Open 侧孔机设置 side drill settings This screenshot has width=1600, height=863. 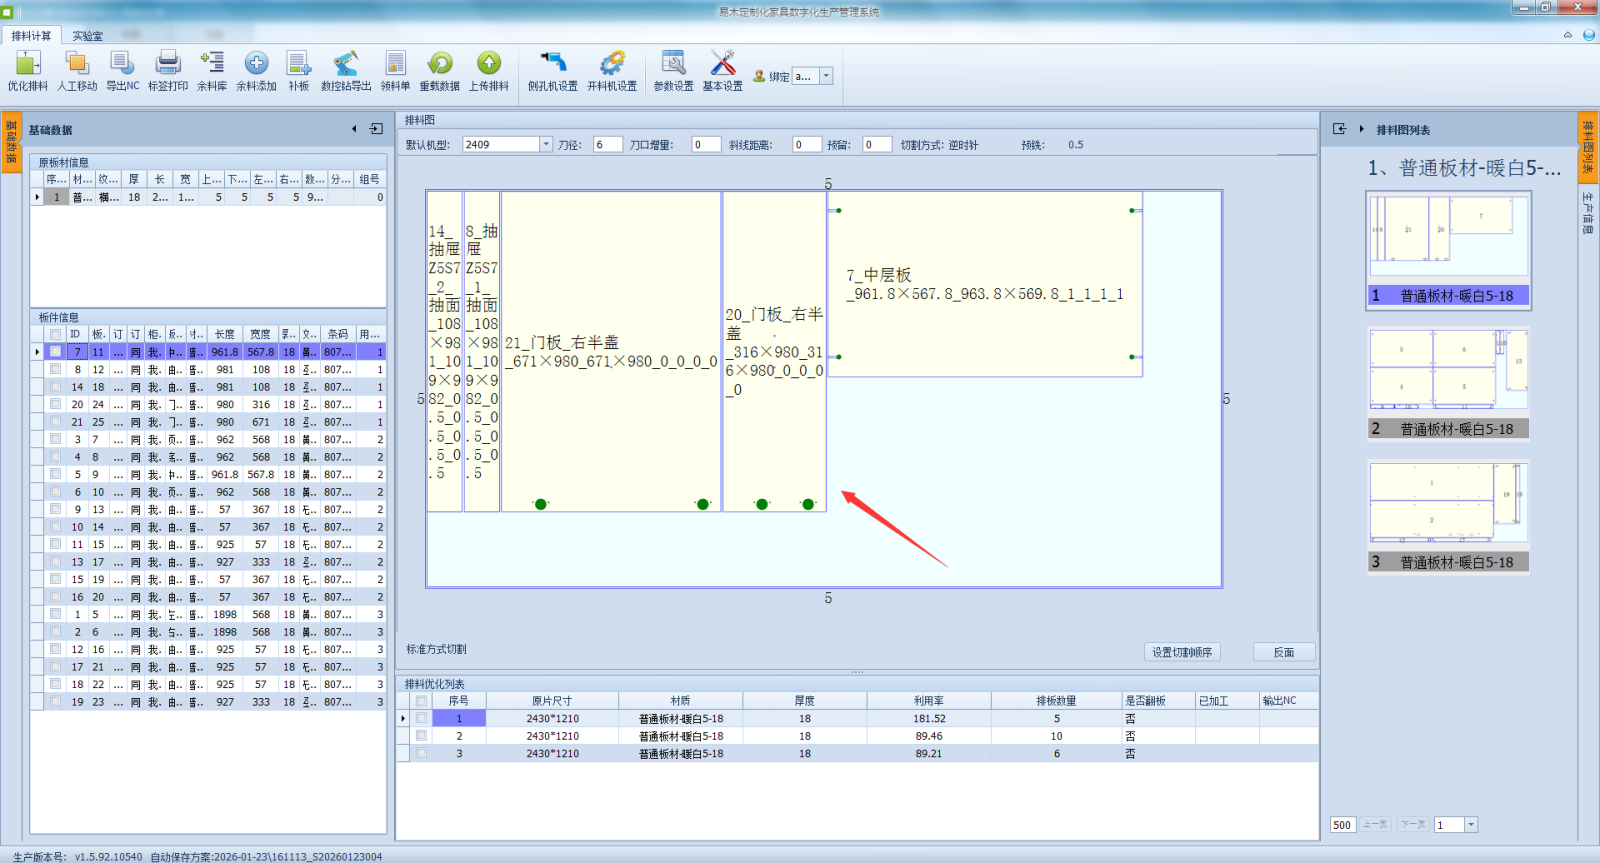(553, 70)
